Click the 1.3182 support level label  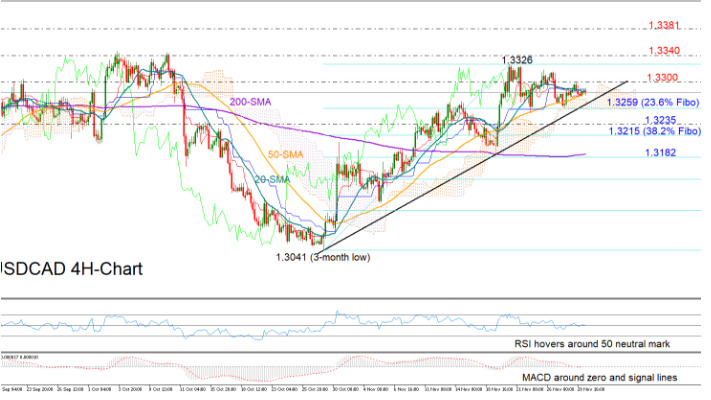tap(660, 153)
